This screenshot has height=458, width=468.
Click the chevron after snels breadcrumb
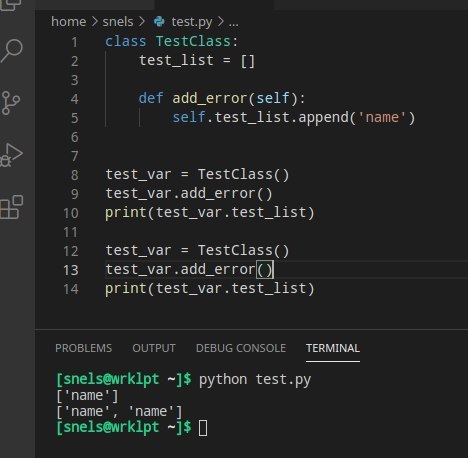142,22
